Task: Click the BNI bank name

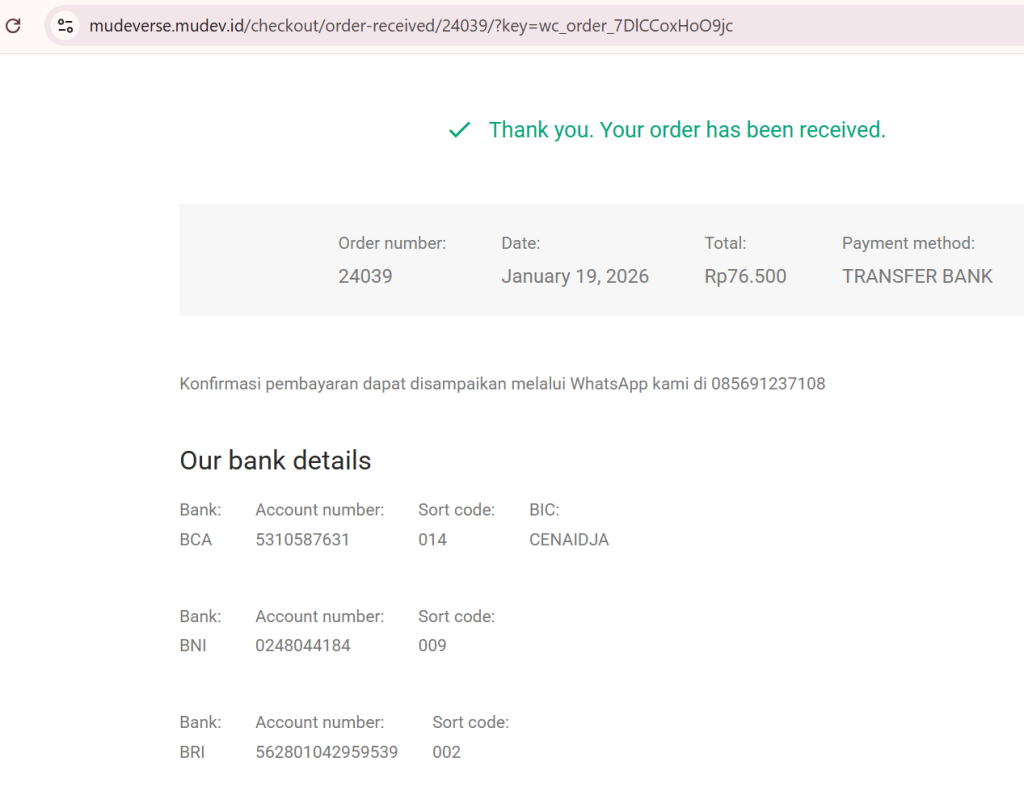Action: click(193, 646)
